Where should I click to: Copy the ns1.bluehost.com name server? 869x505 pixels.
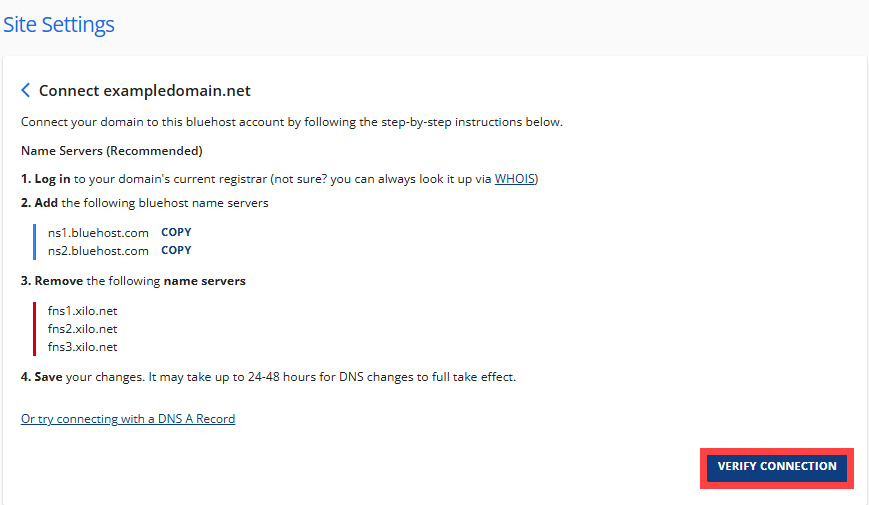tap(176, 232)
